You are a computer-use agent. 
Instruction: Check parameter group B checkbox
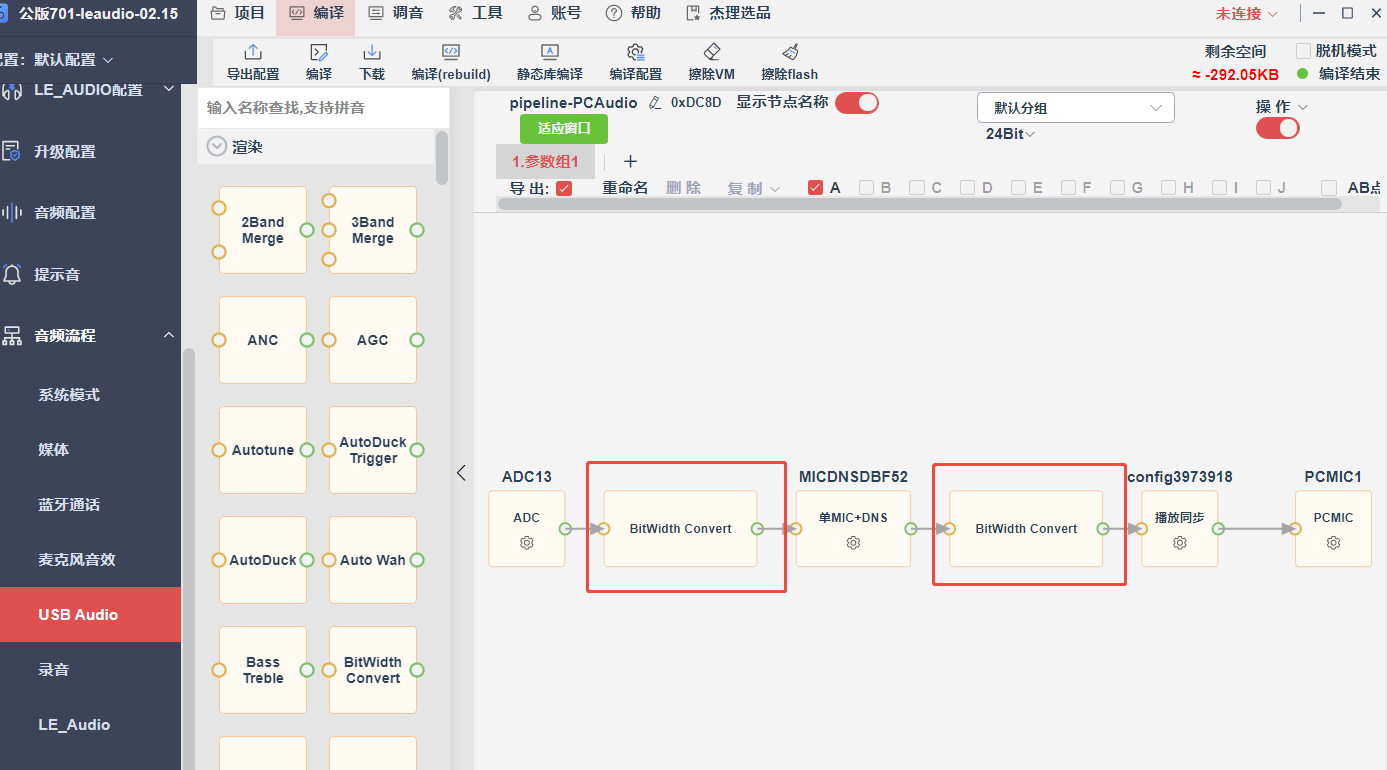point(866,187)
